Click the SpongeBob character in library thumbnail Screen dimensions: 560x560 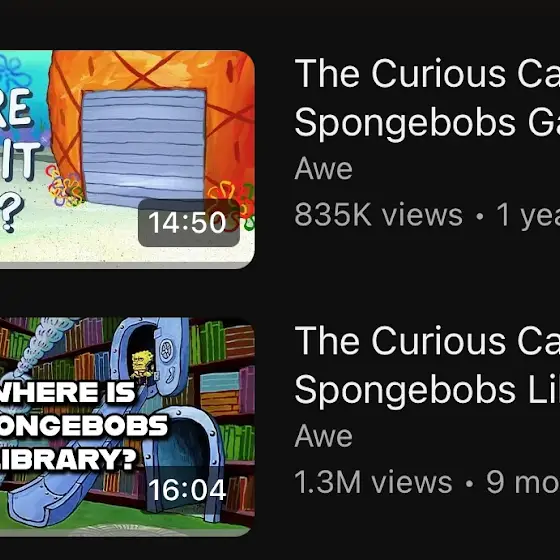point(142,366)
